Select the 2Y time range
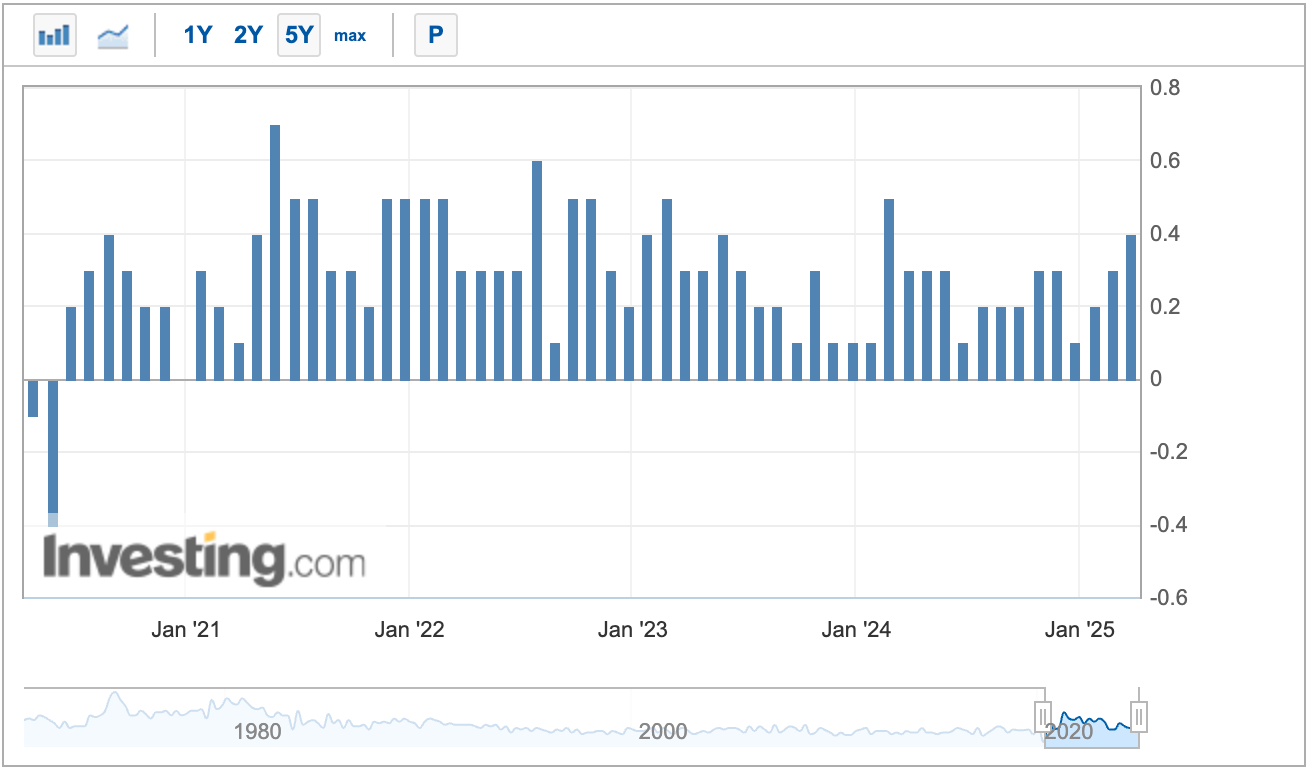This screenshot has width=1310, height=772. pos(247,35)
